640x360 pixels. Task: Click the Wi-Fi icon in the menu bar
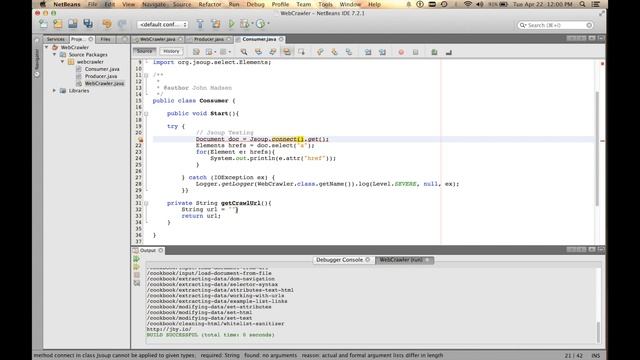467,4
